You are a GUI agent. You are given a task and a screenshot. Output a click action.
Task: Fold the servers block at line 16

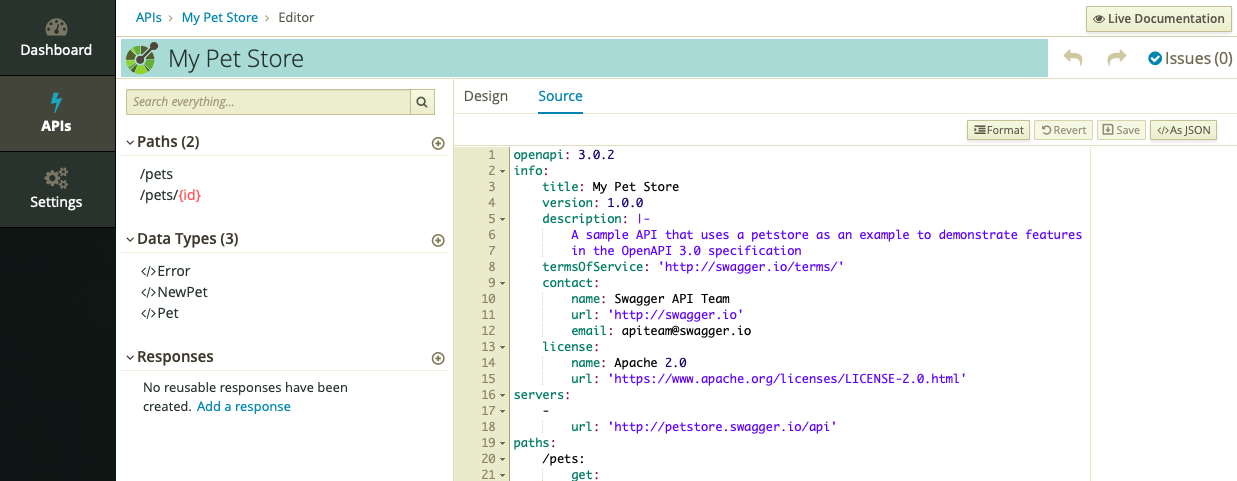tap(503, 395)
